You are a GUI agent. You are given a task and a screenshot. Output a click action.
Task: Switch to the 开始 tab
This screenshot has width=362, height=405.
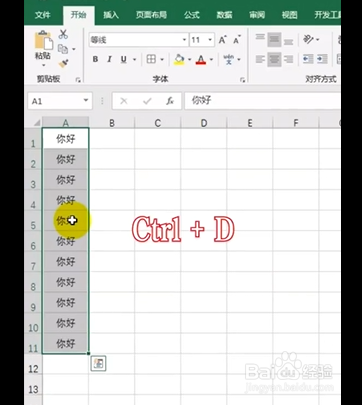click(78, 15)
